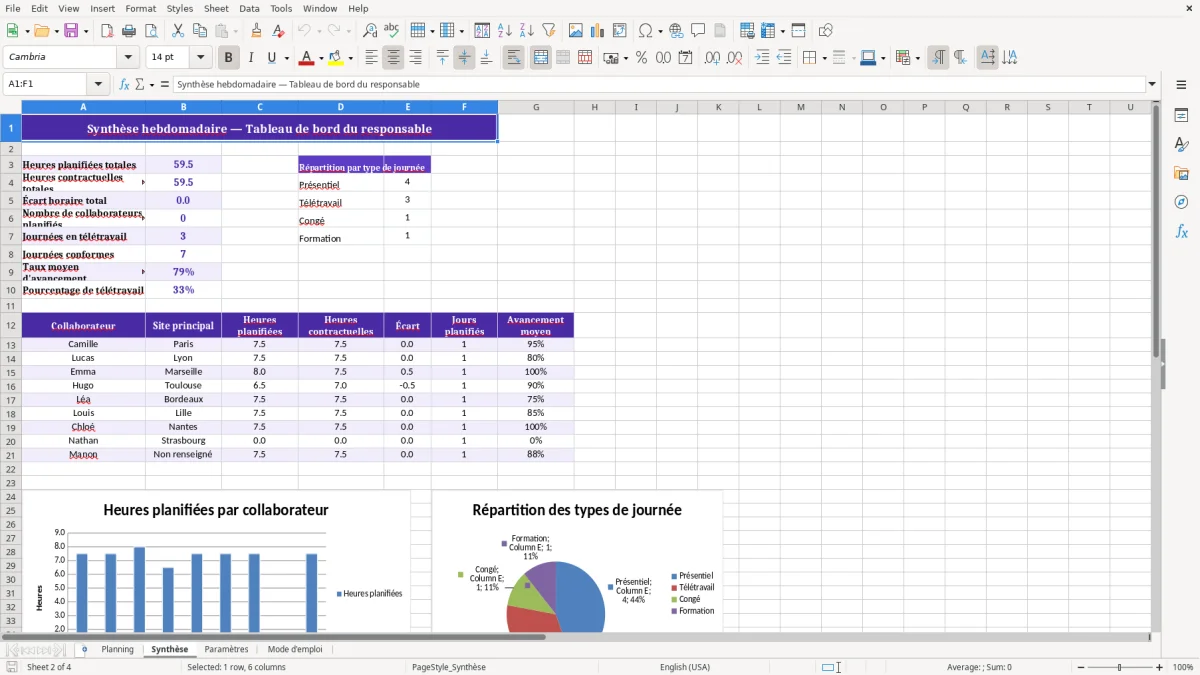This screenshot has width=1200, height=675.
Task: Click the formula input line
Action: click(x=659, y=85)
